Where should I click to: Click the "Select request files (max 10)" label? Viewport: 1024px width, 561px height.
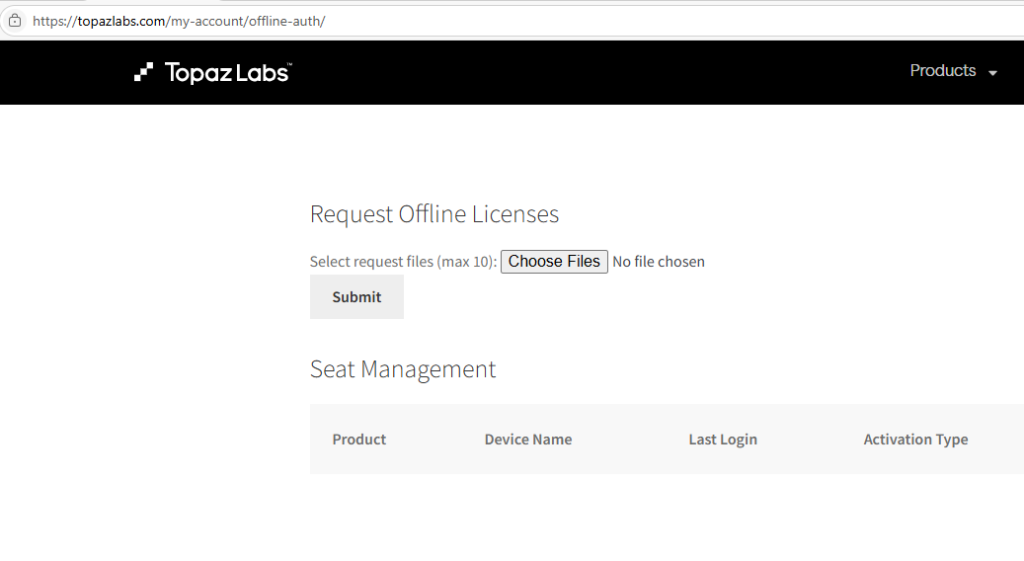(x=403, y=262)
